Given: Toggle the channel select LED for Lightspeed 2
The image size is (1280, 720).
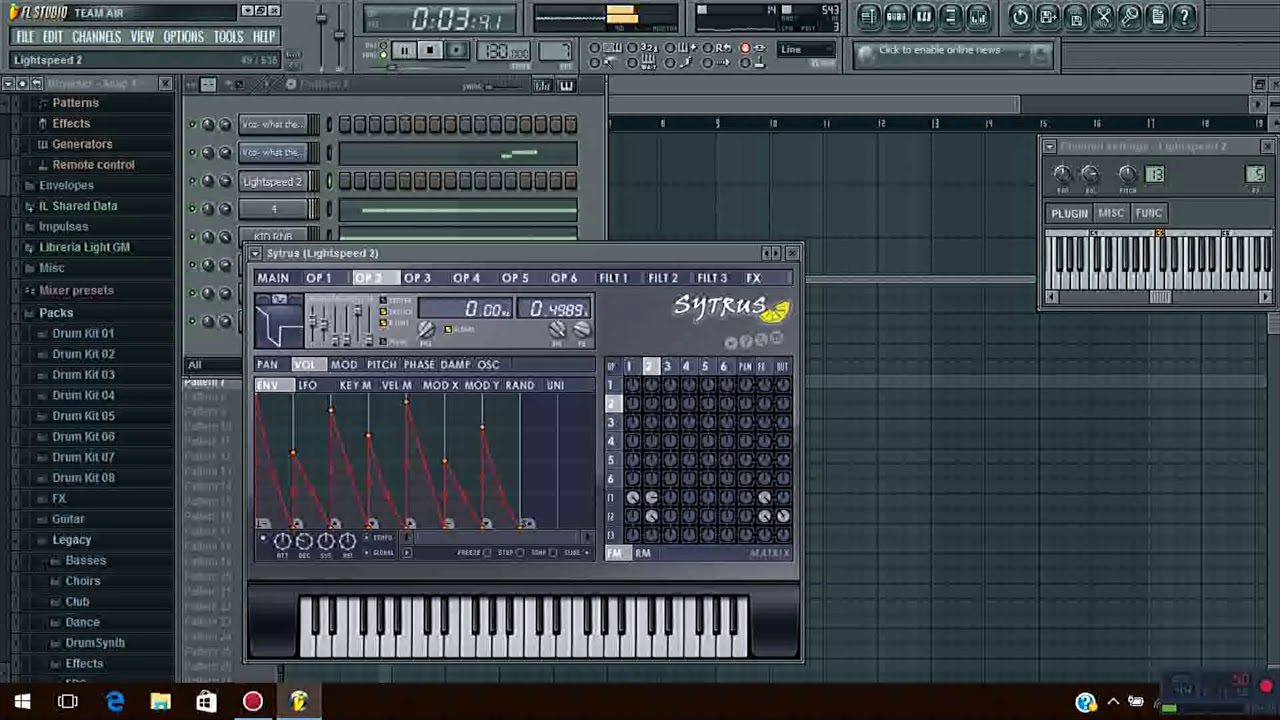Looking at the screenshot, I should click(x=329, y=181).
